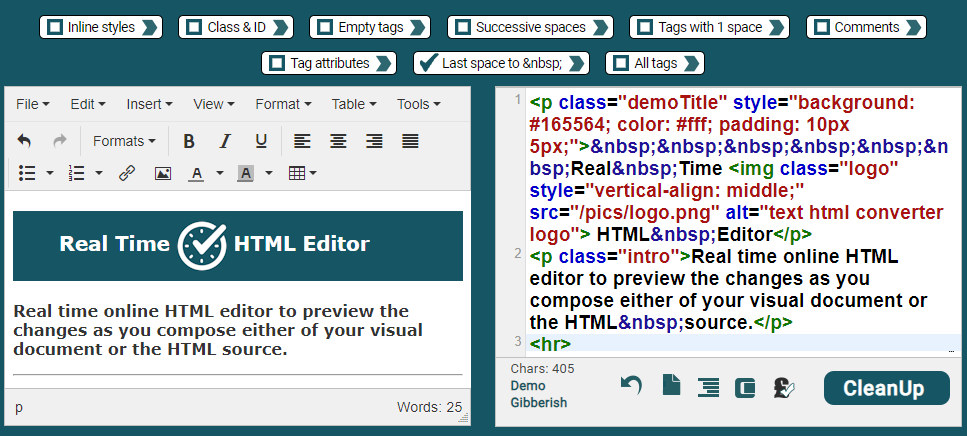
Task: Check the Comments removal option
Action: point(822,27)
